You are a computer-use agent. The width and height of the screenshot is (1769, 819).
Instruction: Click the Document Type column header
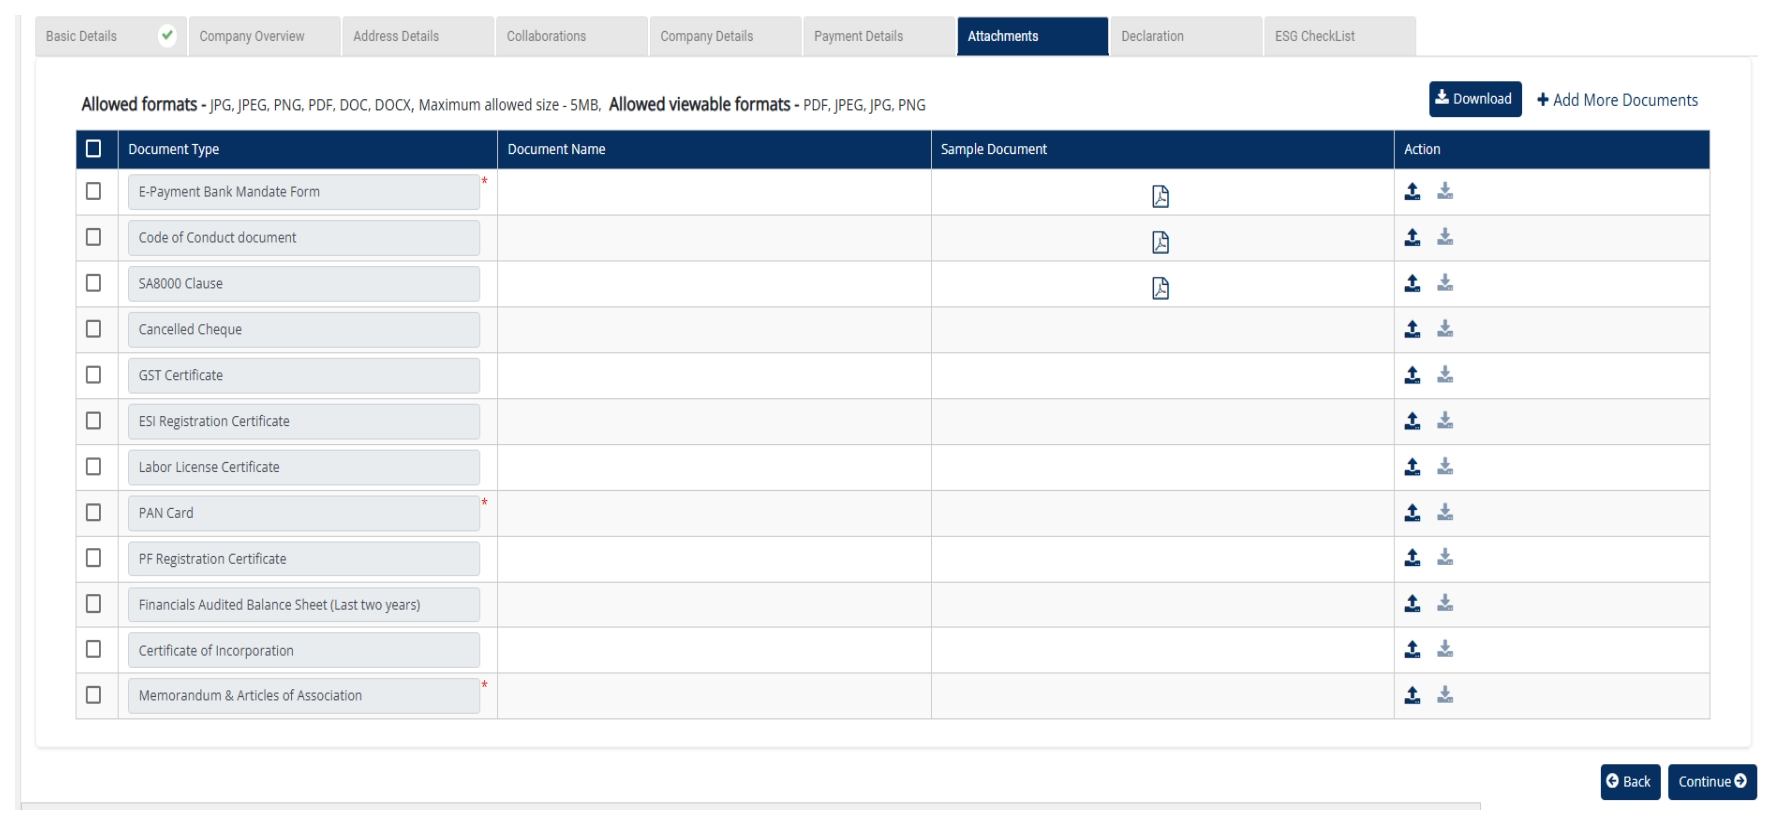coord(308,149)
